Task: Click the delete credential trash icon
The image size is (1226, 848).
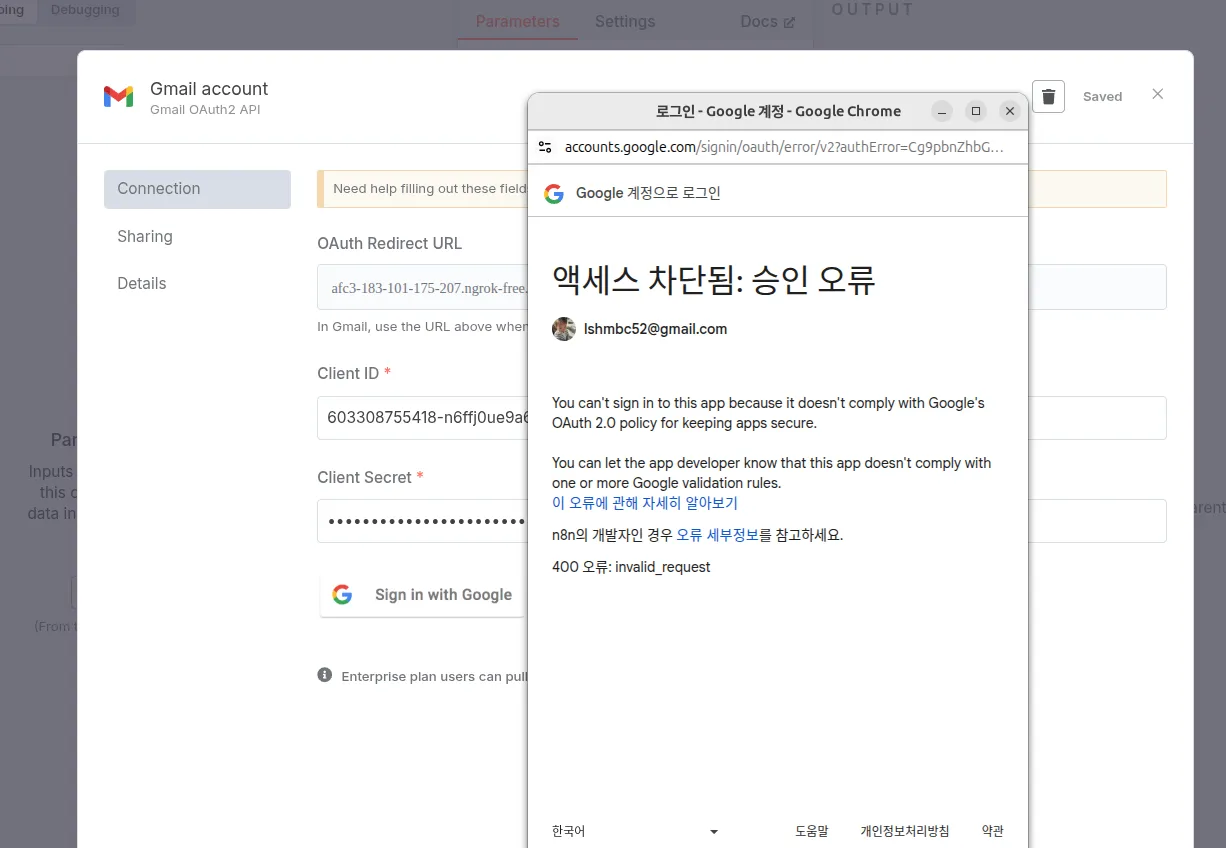Action: [x=1048, y=96]
